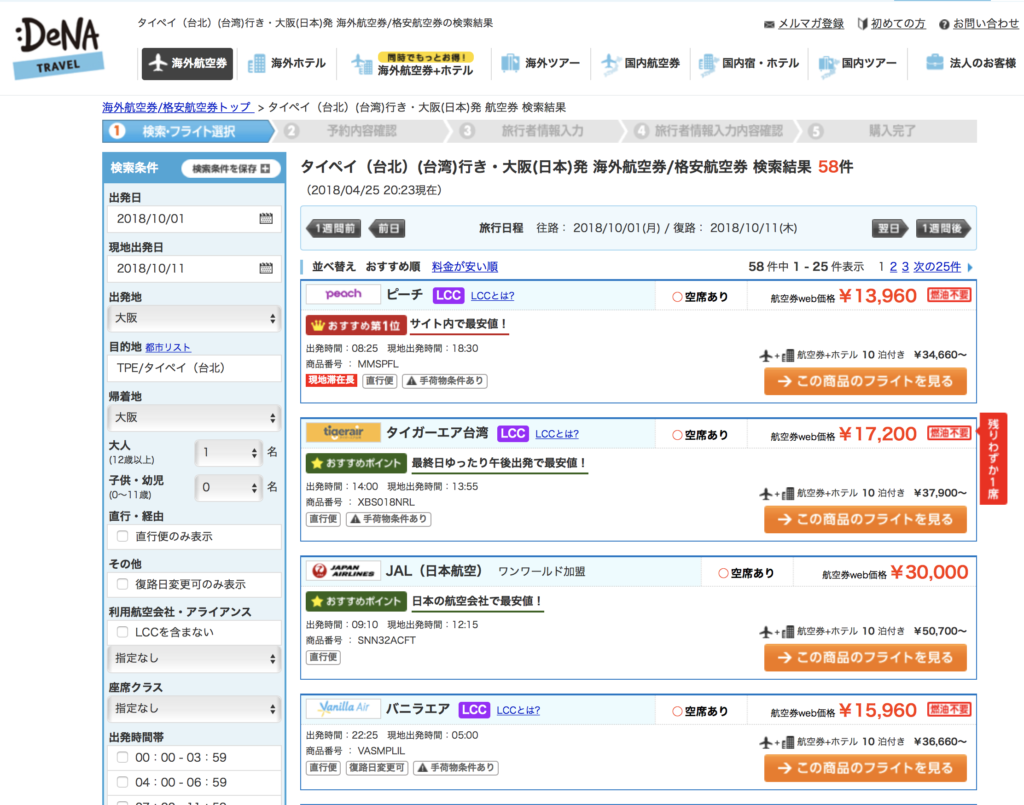Select the 国内ツアー nav tab
1024x805 pixels.
pos(858,63)
